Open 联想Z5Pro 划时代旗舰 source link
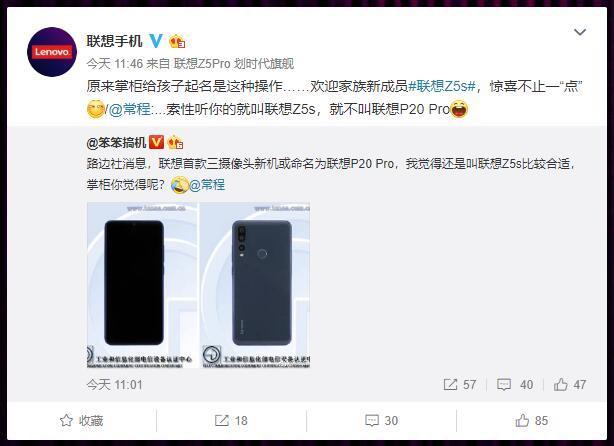The width and height of the screenshot is (614, 446). coord(234,63)
